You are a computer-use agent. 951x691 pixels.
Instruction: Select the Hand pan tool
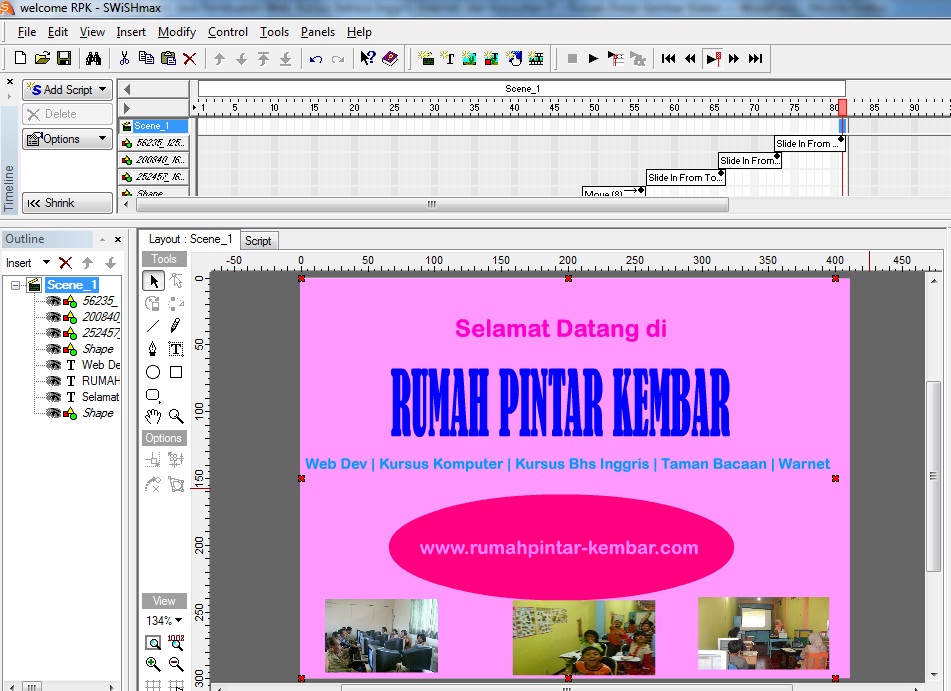tap(153, 416)
